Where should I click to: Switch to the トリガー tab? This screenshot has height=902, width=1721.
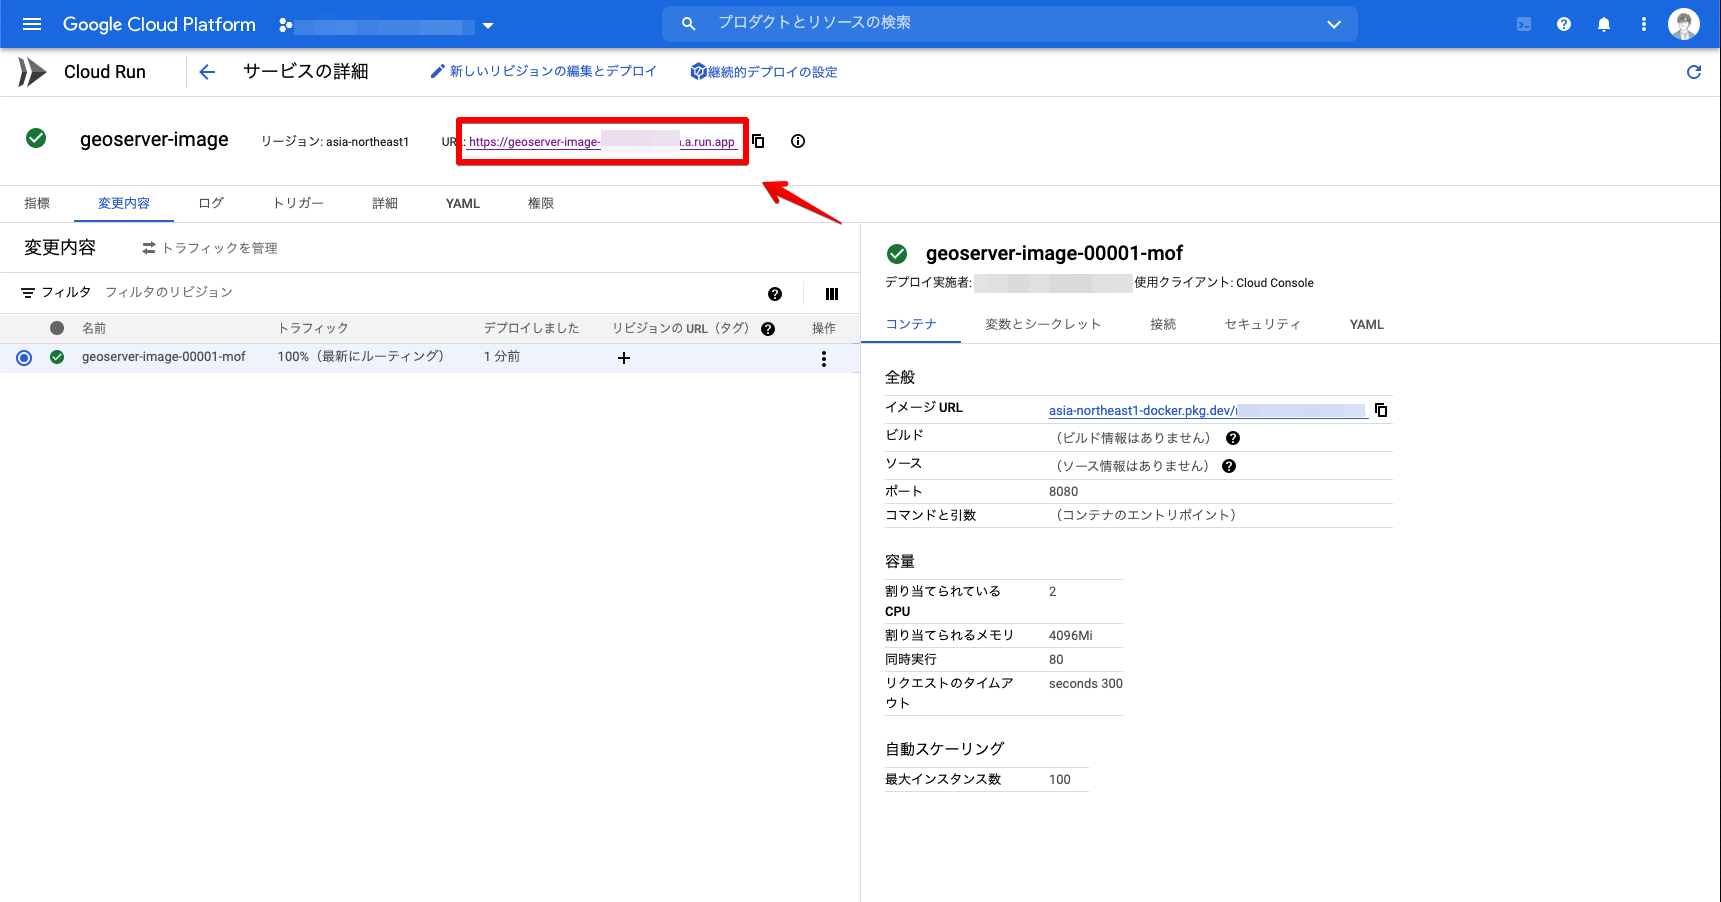(298, 203)
